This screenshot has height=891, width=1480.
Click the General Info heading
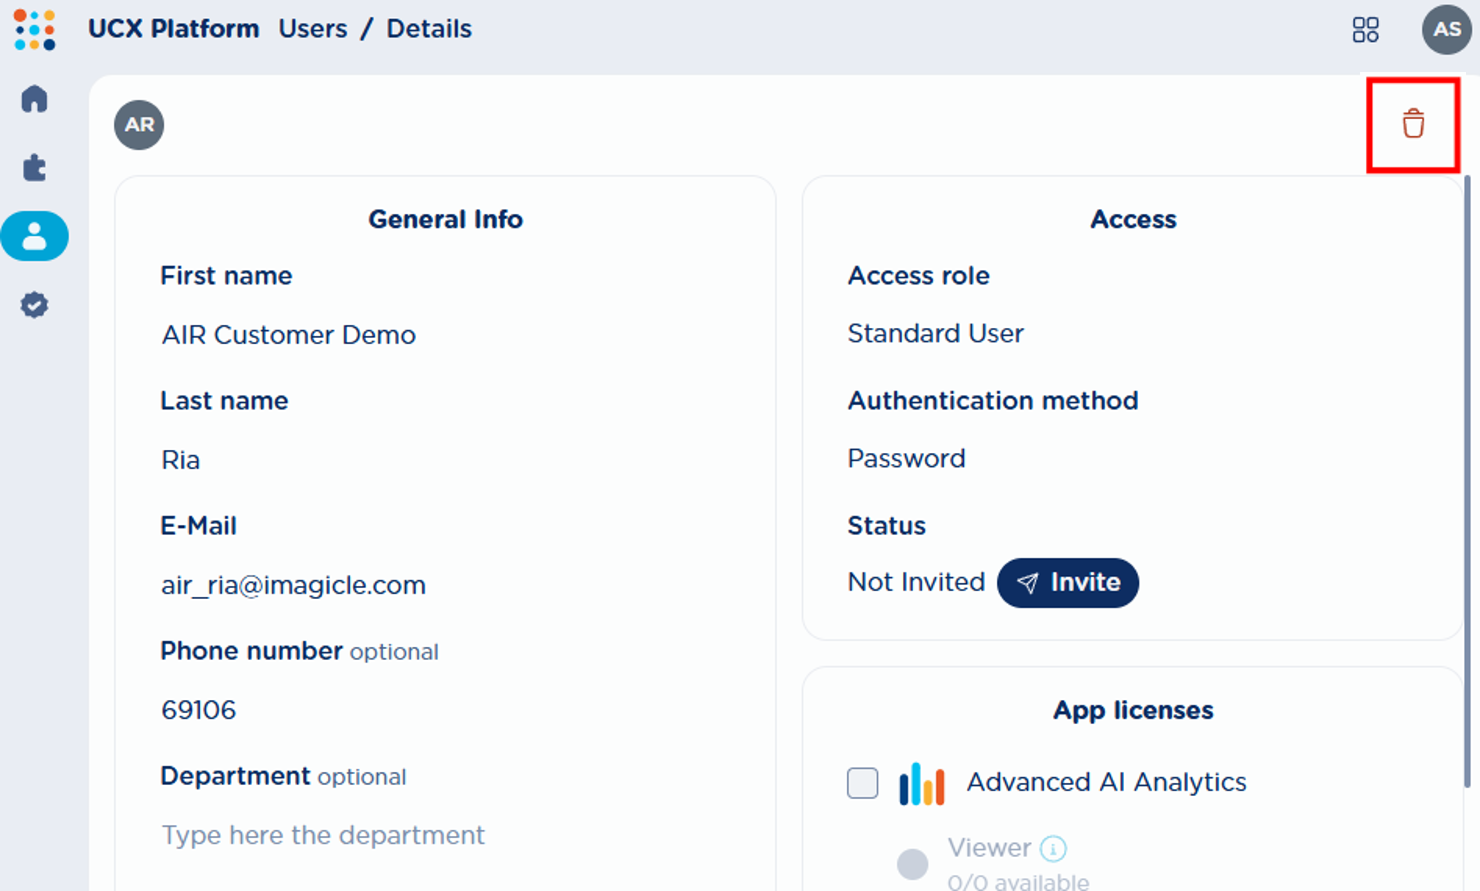point(445,219)
